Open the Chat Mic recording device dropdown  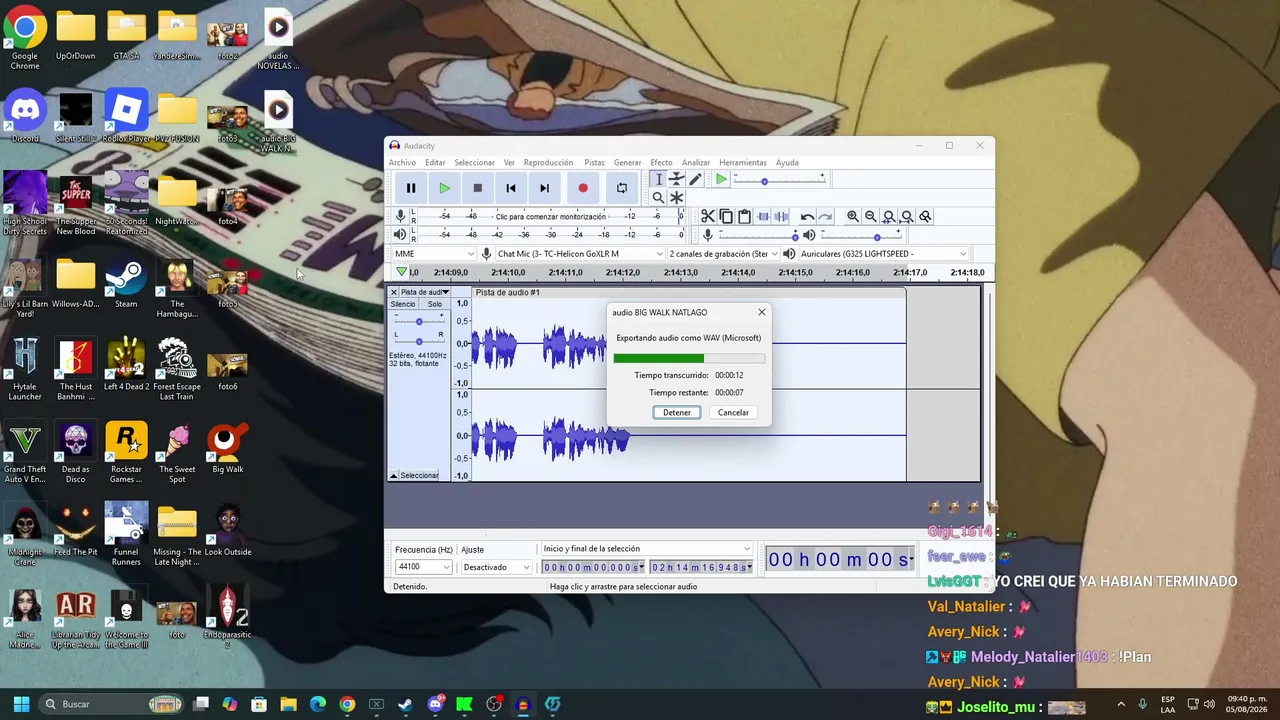[580, 254]
